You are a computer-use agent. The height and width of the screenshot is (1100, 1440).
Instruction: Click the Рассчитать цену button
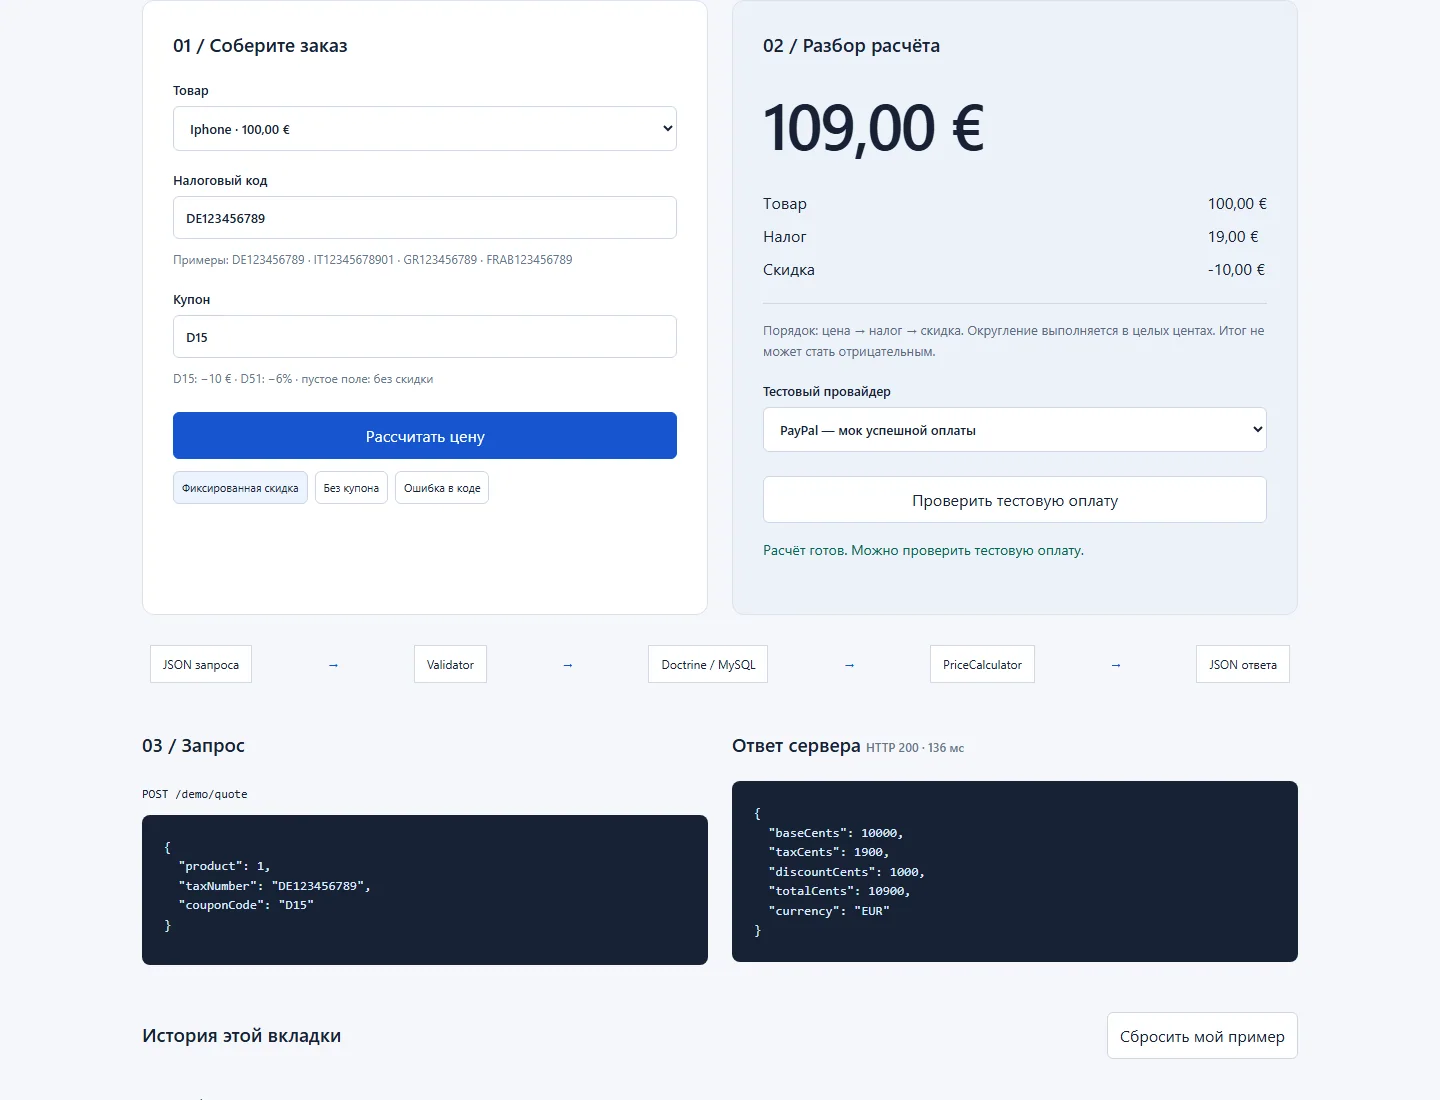click(425, 436)
